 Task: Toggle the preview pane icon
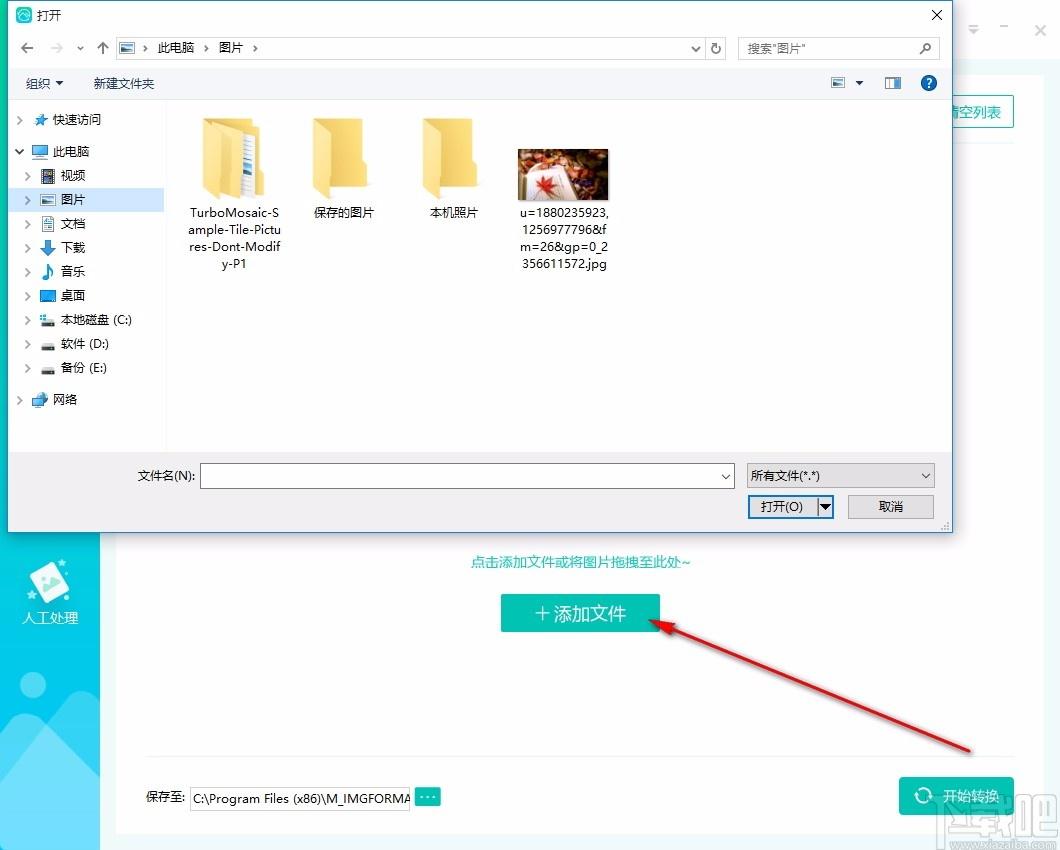tap(892, 82)
